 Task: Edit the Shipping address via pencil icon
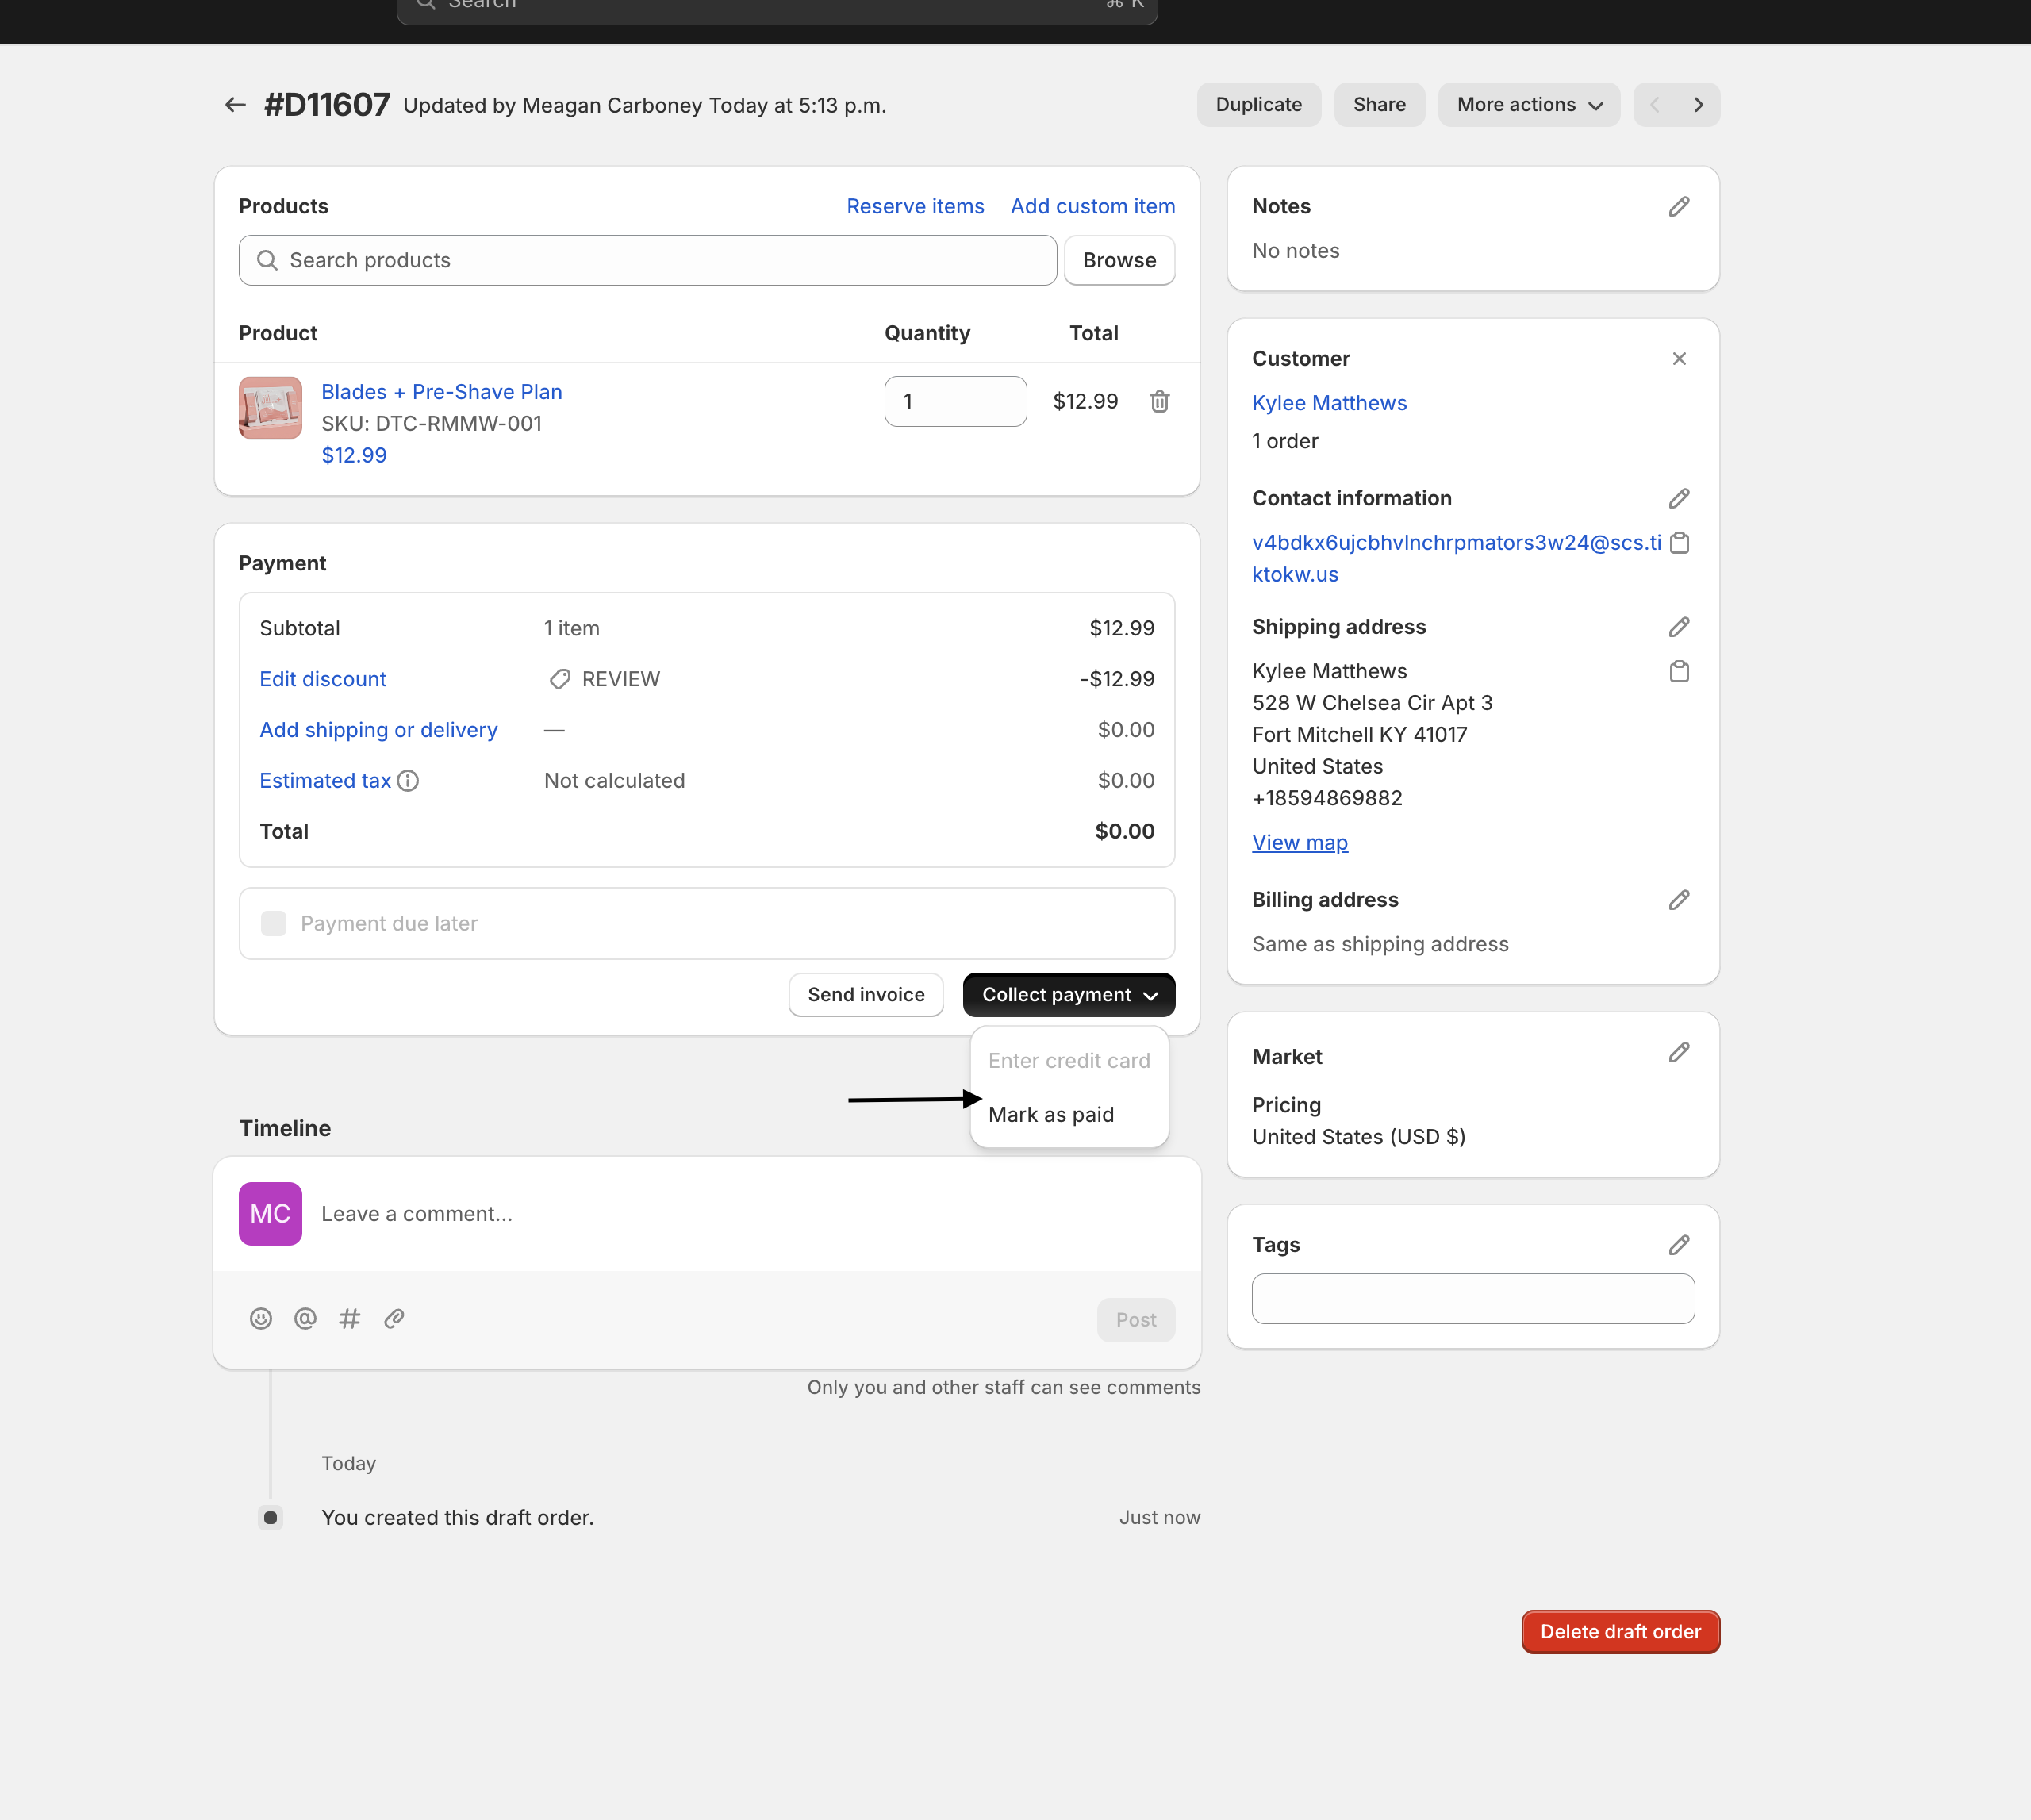(1678, 627)
